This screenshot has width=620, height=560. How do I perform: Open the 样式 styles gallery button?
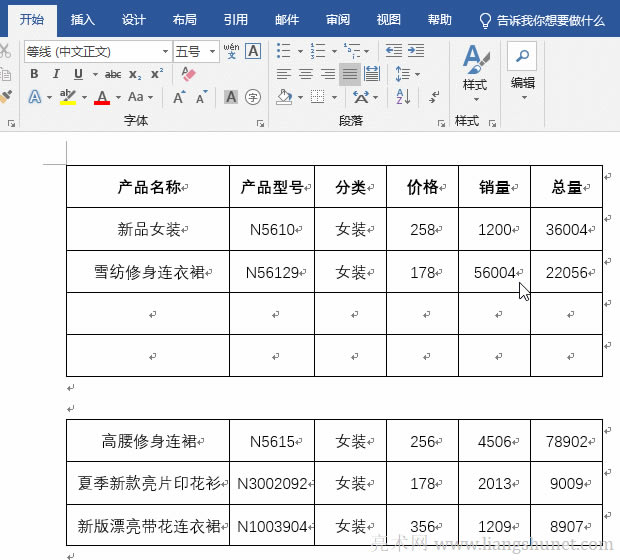tap(474, 68)
